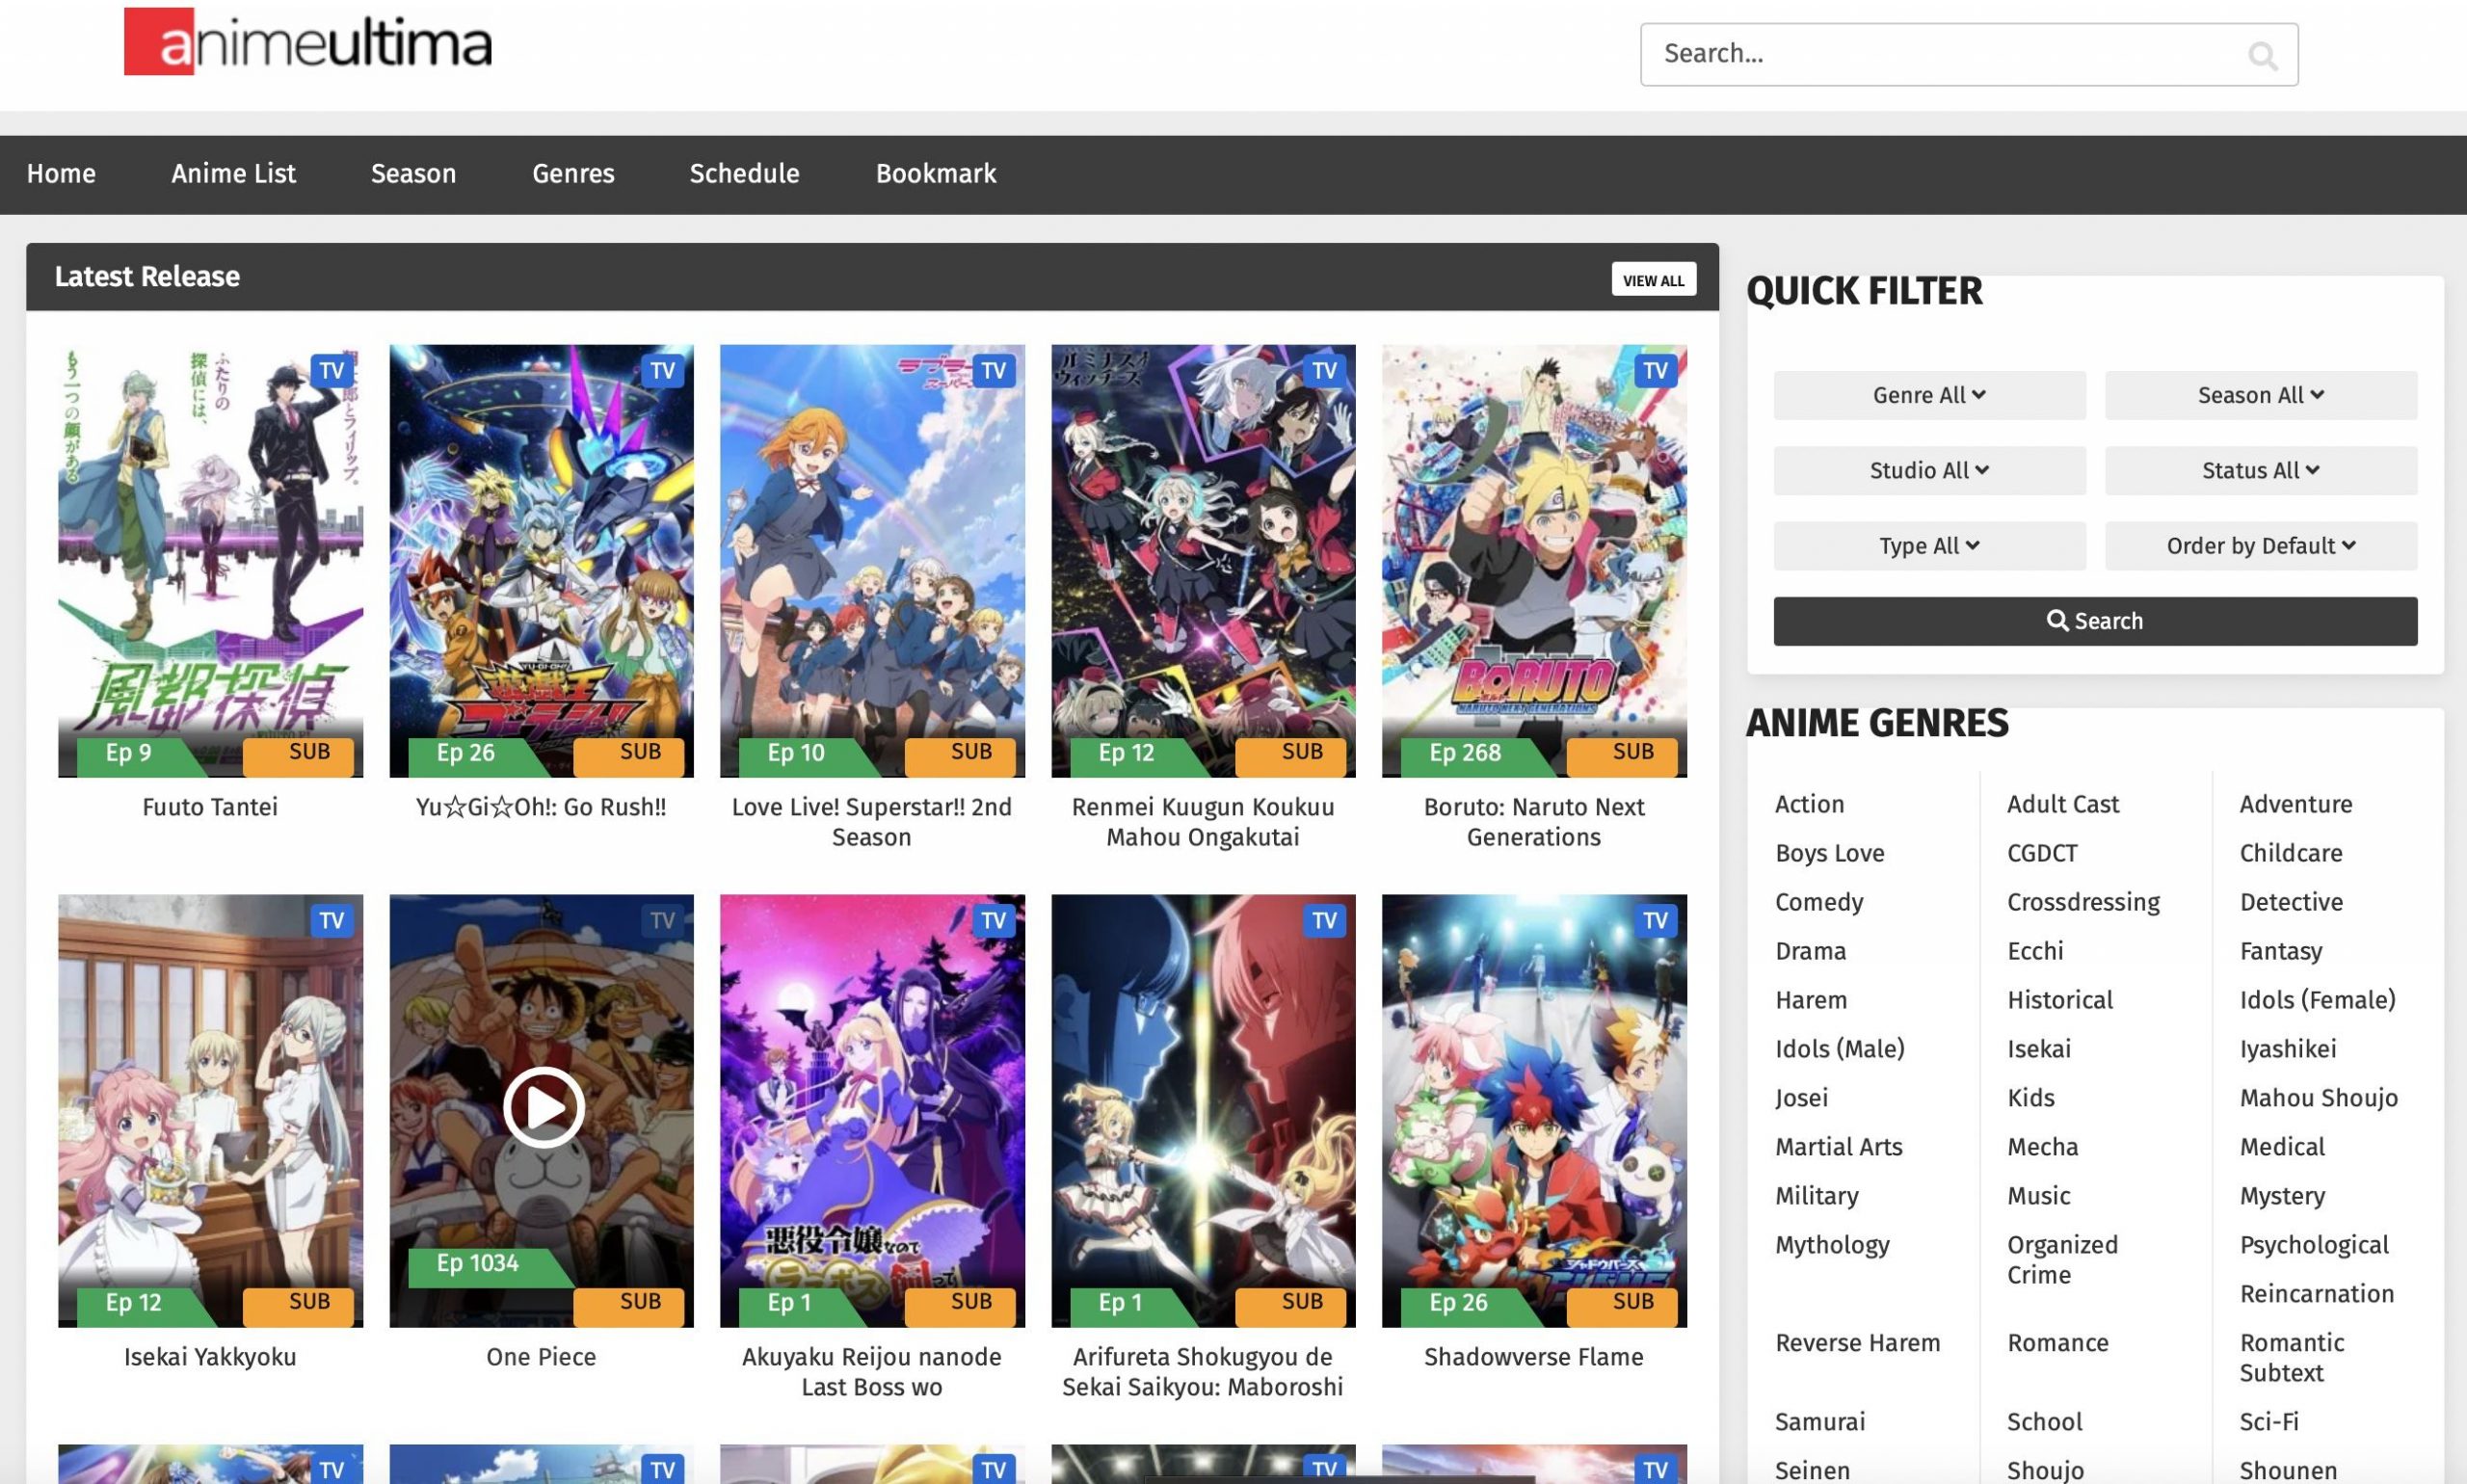Click the Bookmark navigation icon
Viewport: 2467px width, 1484px height.
point(934,172)
